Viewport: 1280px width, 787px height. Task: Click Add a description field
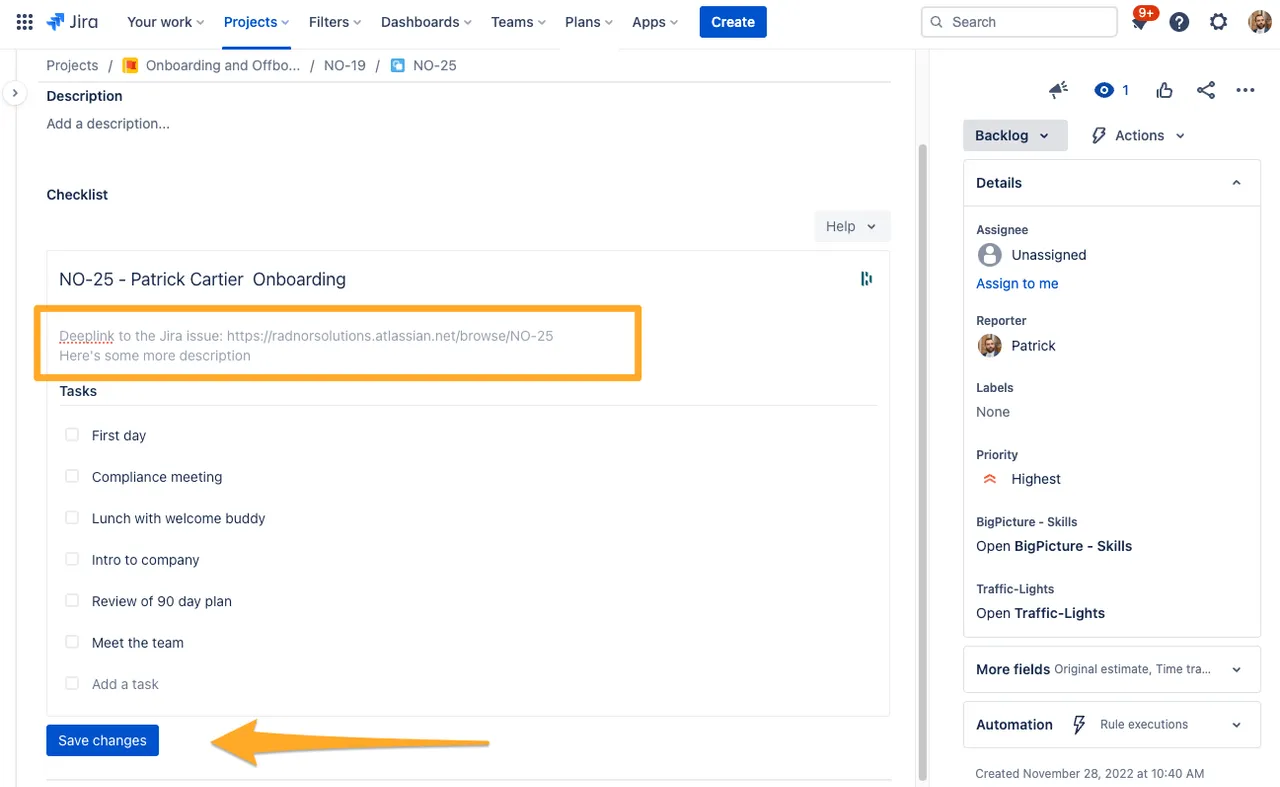pyautogui.click(x=108, y=124)
